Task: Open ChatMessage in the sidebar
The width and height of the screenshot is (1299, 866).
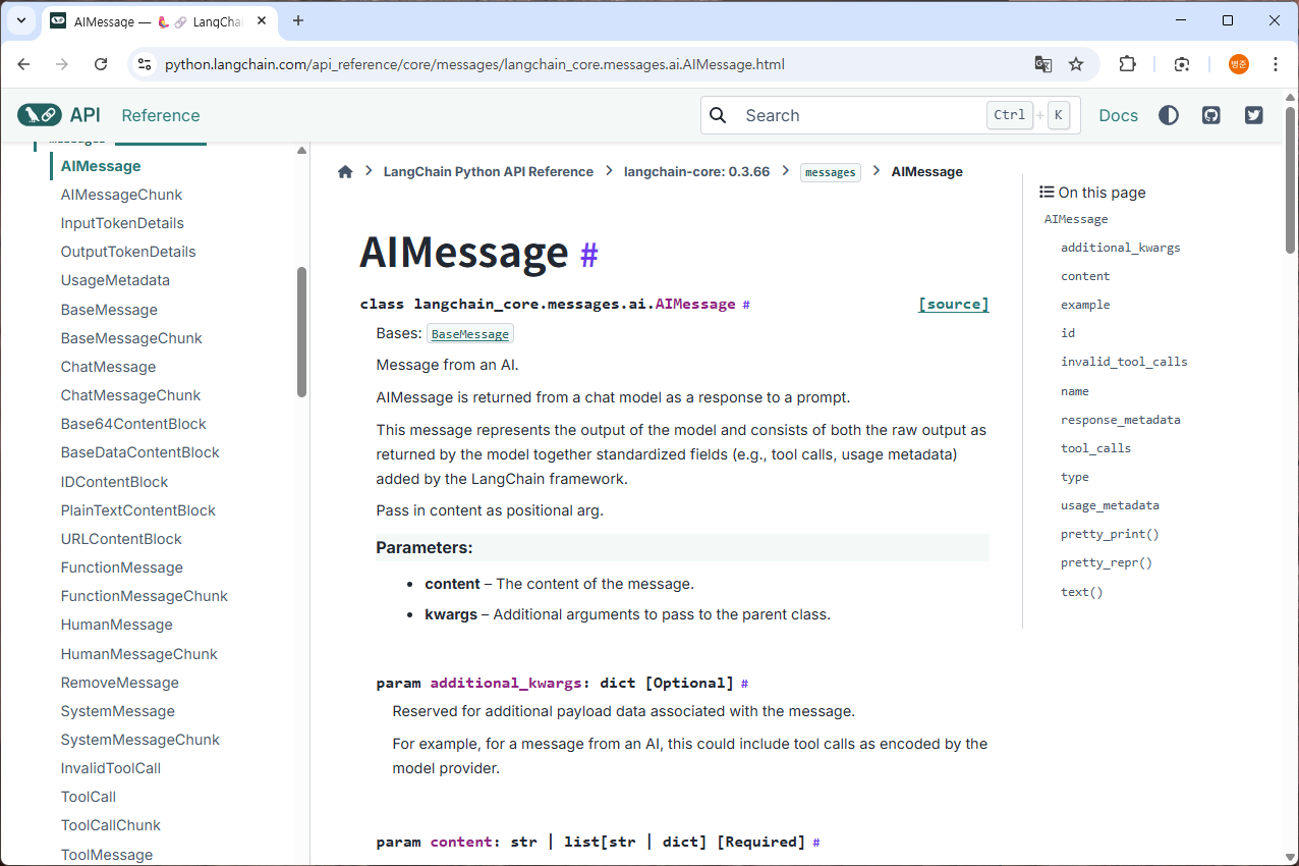Action: [108, 367]
